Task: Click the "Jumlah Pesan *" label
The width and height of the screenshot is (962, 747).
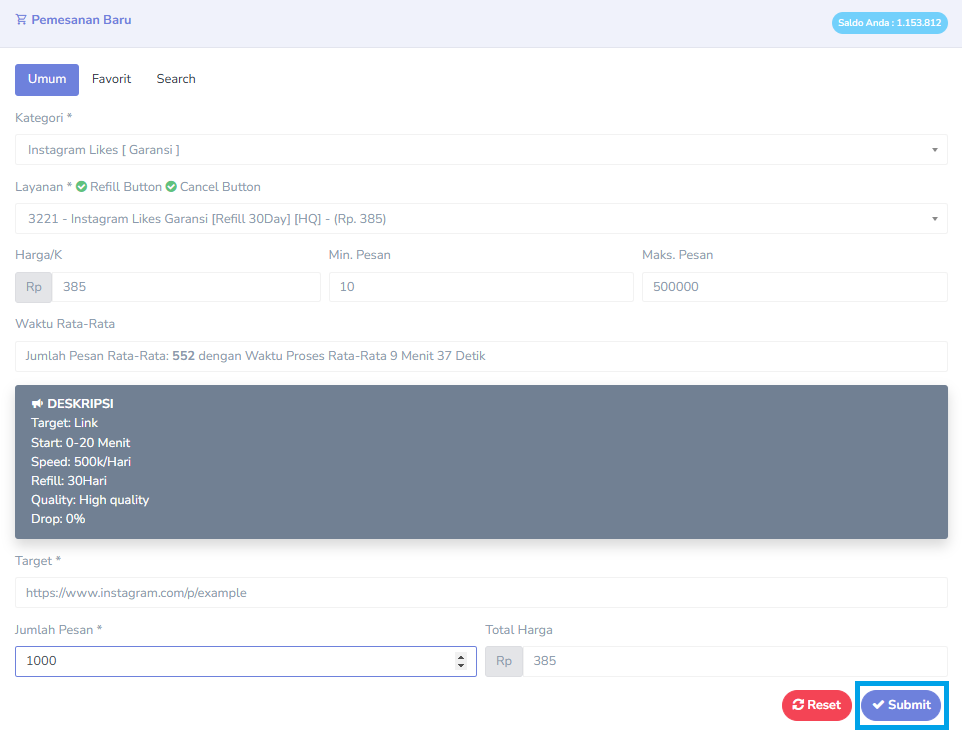Action: tap(58, 630)
